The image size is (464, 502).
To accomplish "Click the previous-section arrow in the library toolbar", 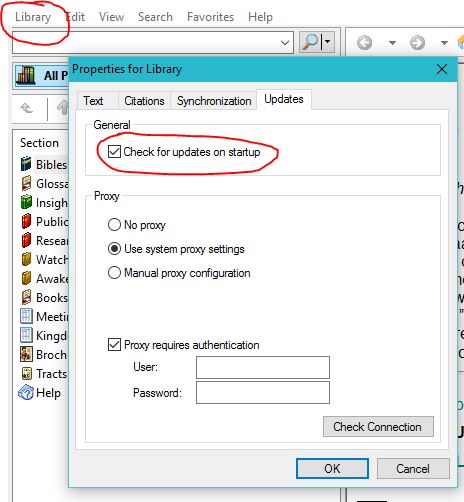I will coord(27,108).
